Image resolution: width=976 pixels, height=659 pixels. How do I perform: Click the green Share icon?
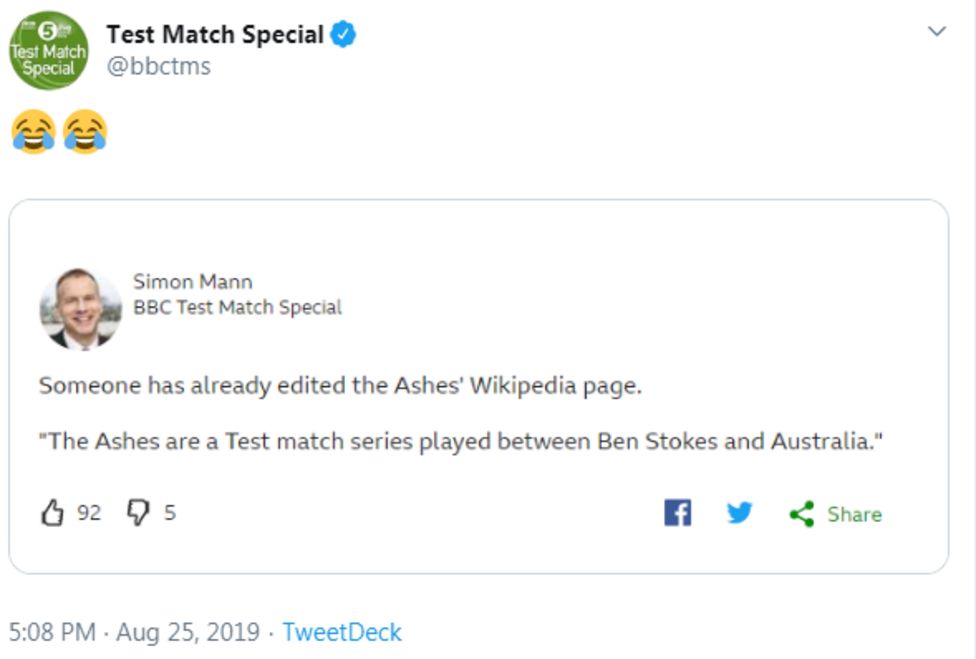coord(800,513)
